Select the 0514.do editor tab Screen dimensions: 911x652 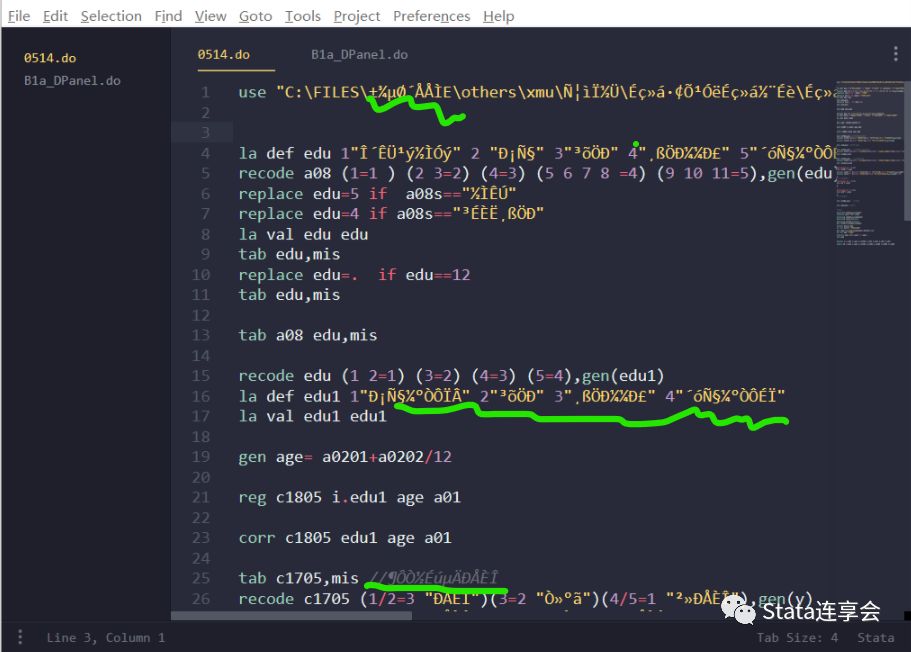pos(223,54)
